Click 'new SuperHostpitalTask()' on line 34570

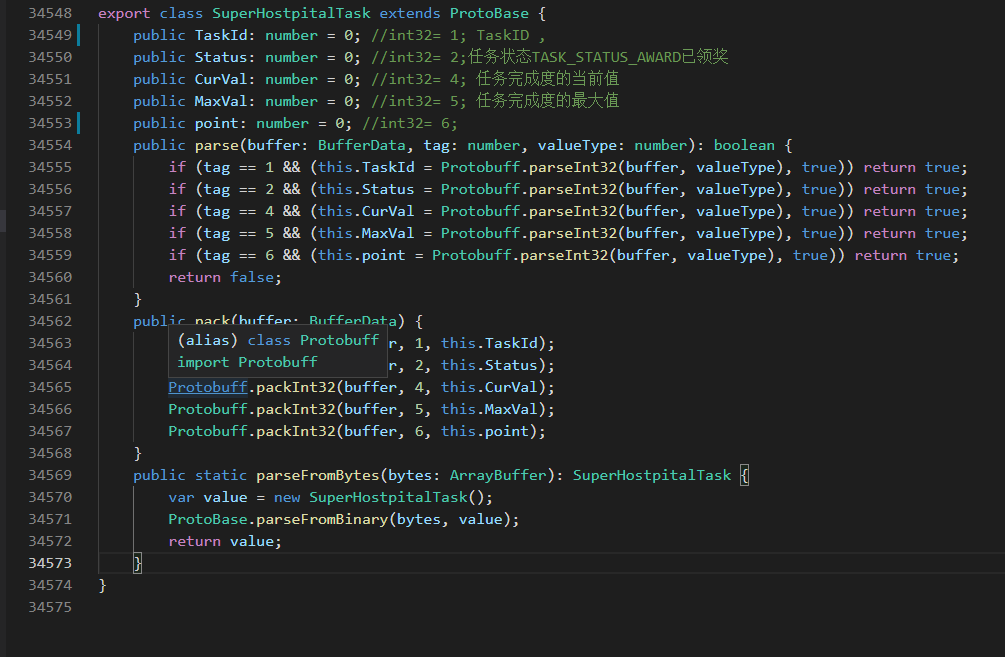click(383, 497)
